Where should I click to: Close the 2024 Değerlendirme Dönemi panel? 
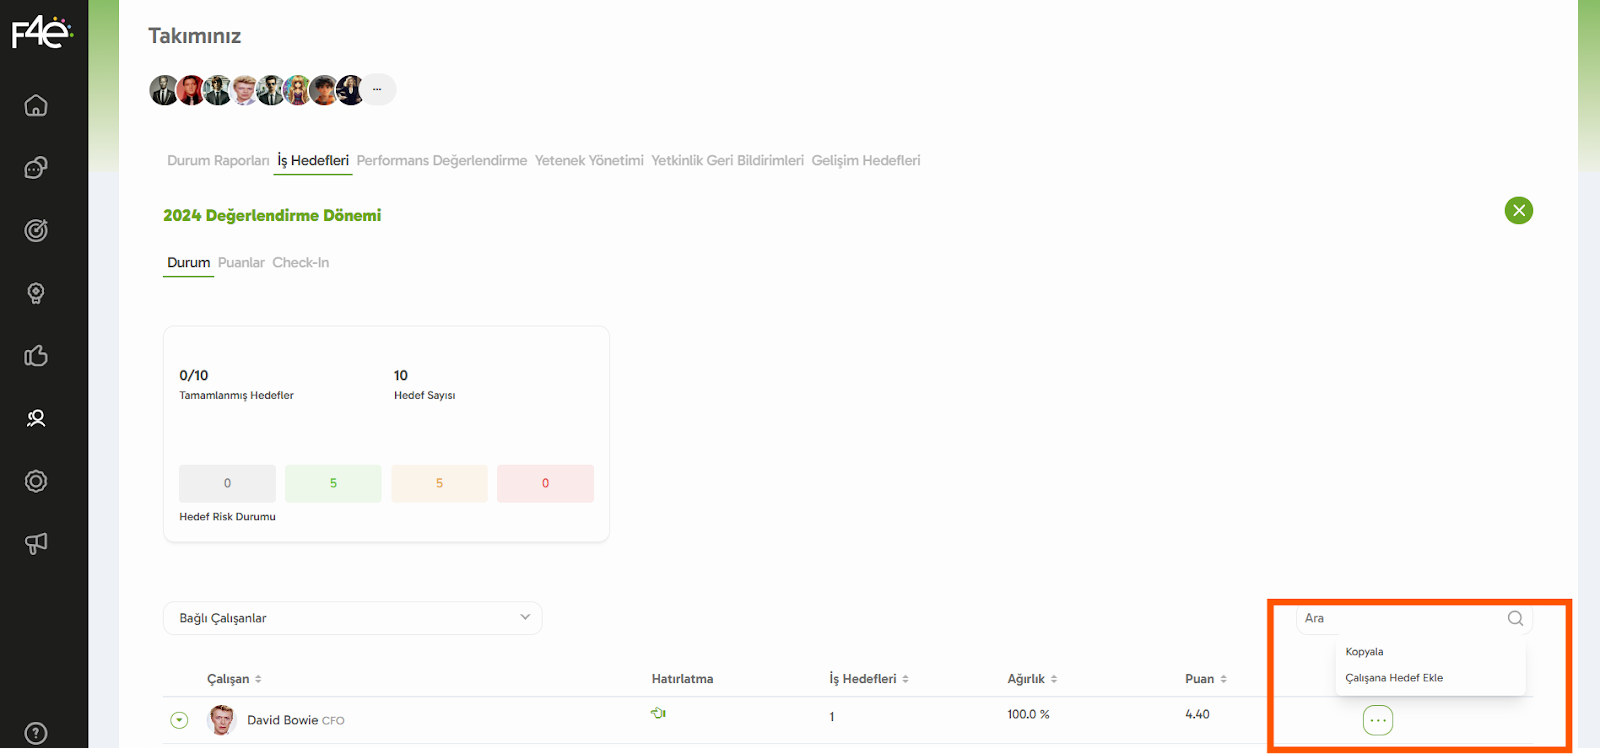[x=1518, y=210]
